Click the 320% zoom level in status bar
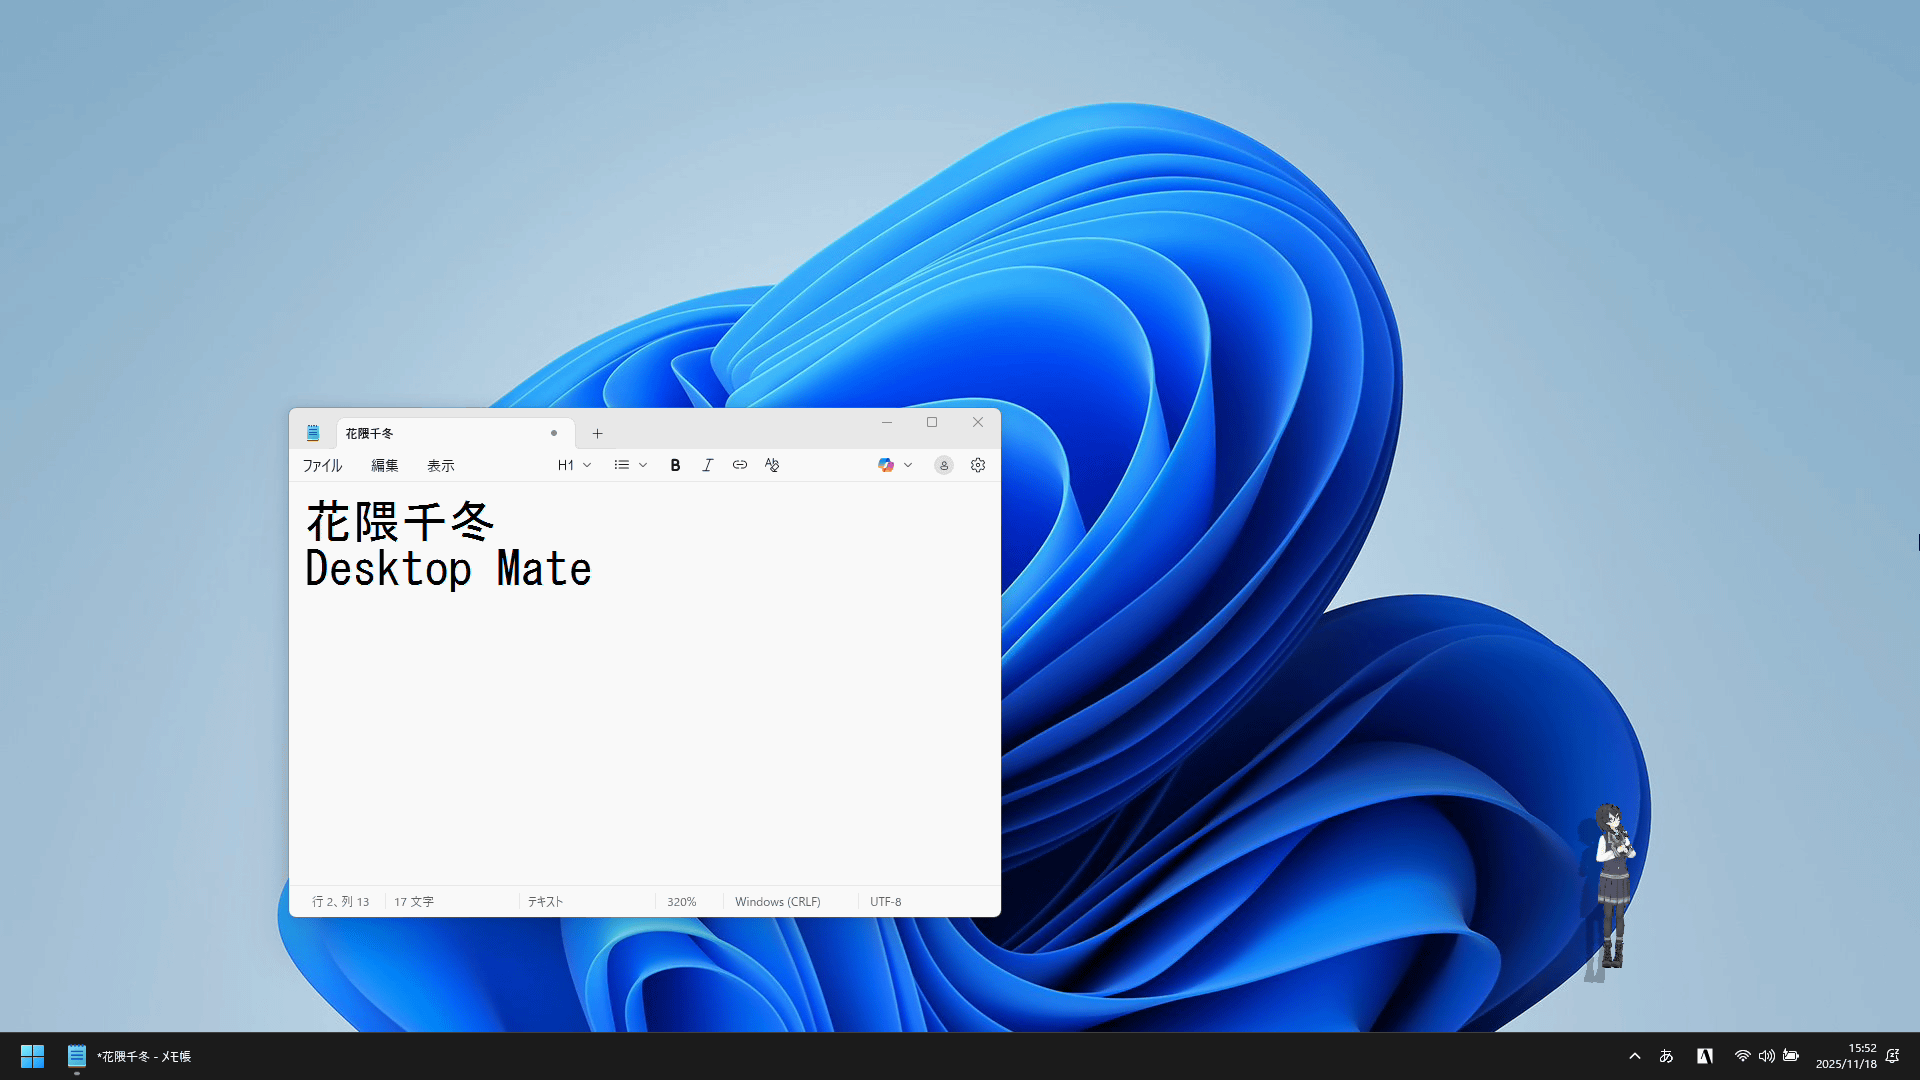The height and width of the screenshot is (1080, 1920). (x=682, y=902)
